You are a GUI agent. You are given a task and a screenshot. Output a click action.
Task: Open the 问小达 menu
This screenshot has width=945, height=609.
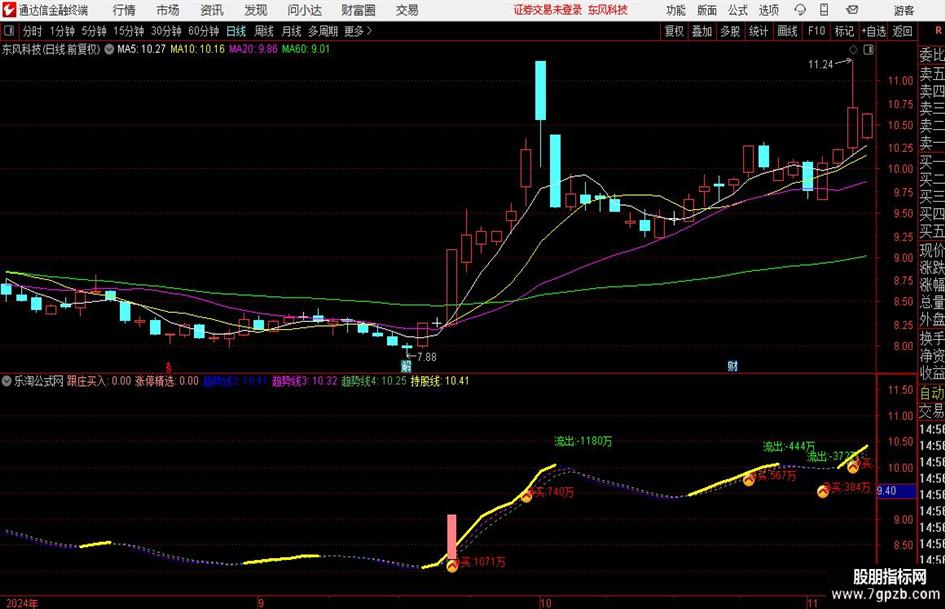tap(304, 10)
